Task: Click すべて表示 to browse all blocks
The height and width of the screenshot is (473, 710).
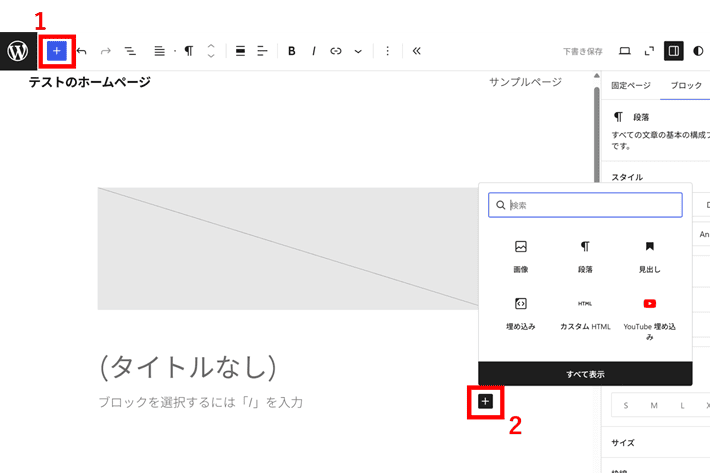Action: tap(585, 374)
